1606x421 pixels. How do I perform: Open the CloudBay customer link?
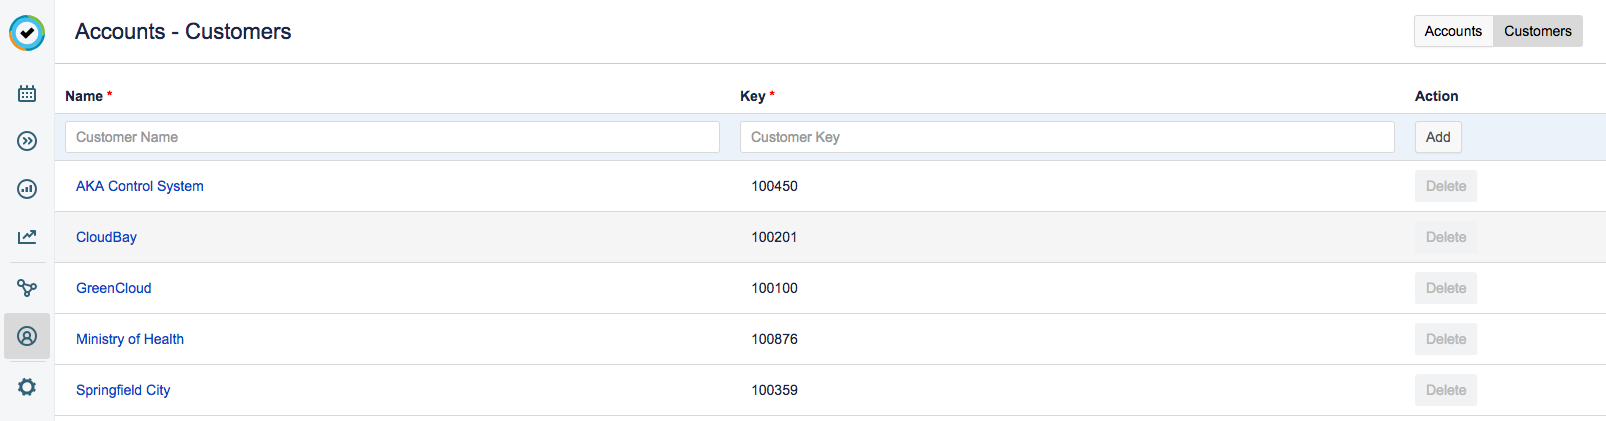click(x=106, y=237)
